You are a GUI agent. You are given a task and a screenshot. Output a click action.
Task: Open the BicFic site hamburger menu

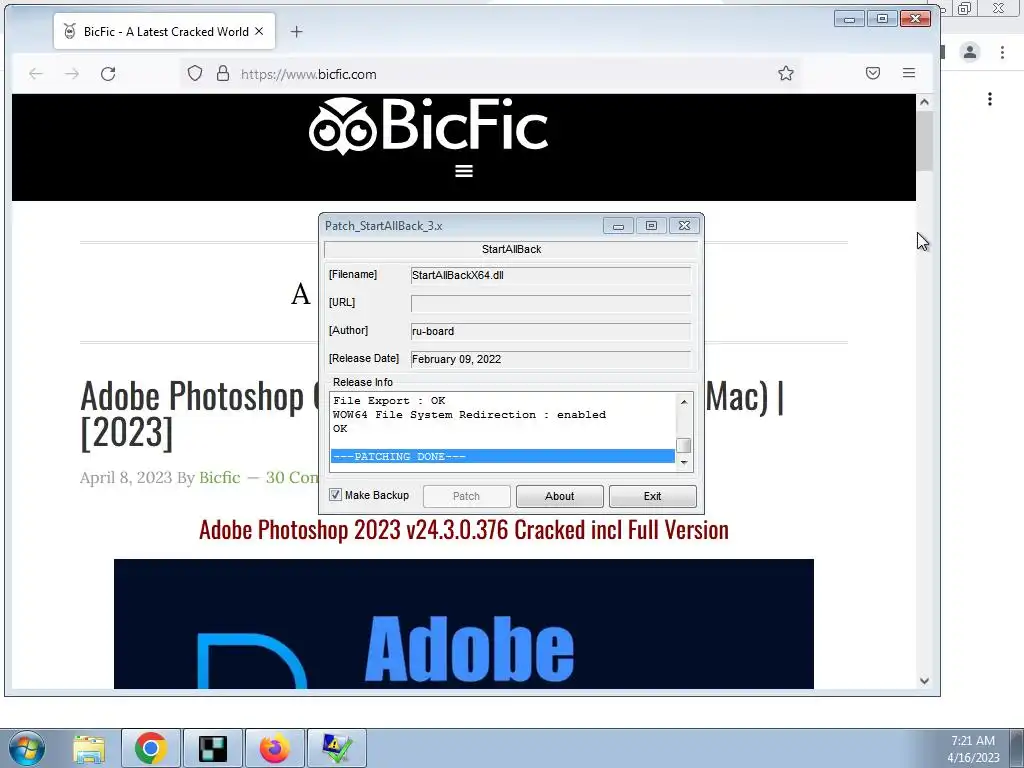[464, 171]
